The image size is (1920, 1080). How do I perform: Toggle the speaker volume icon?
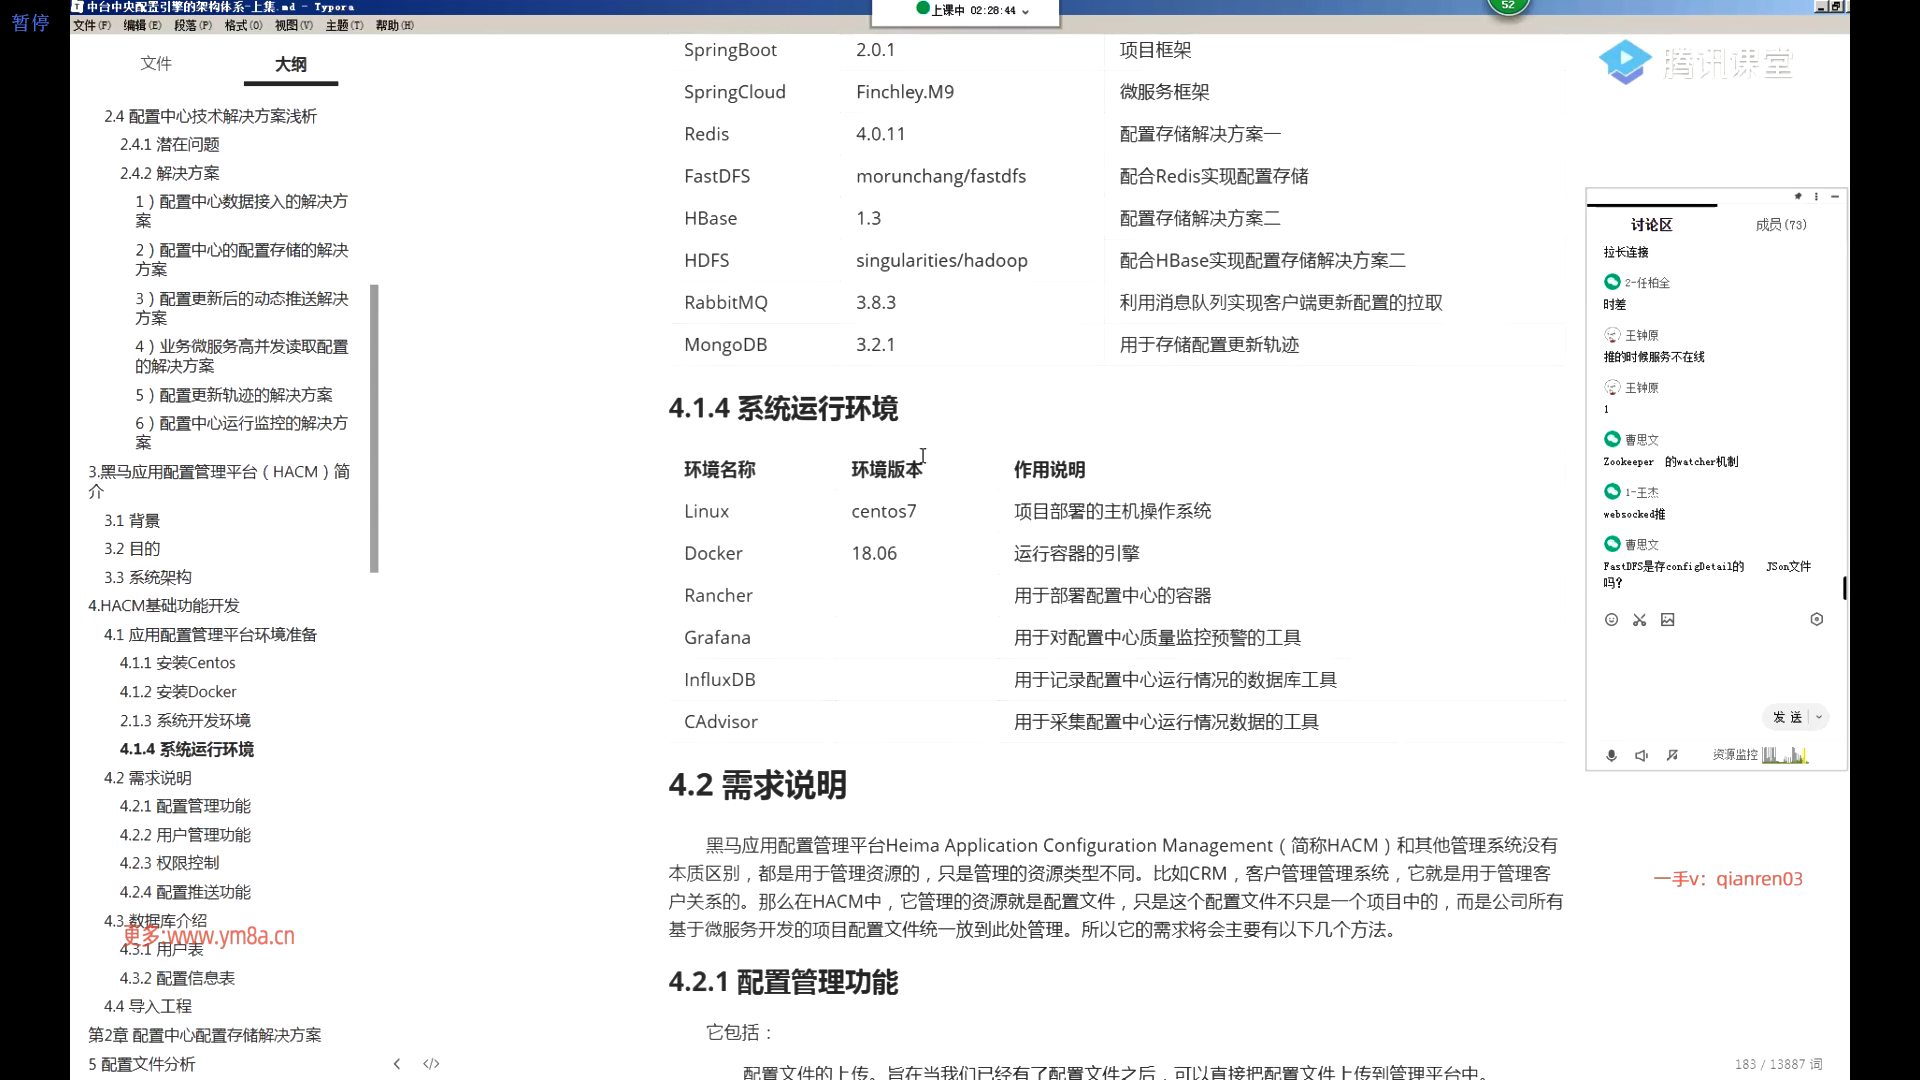[1641, 755]
